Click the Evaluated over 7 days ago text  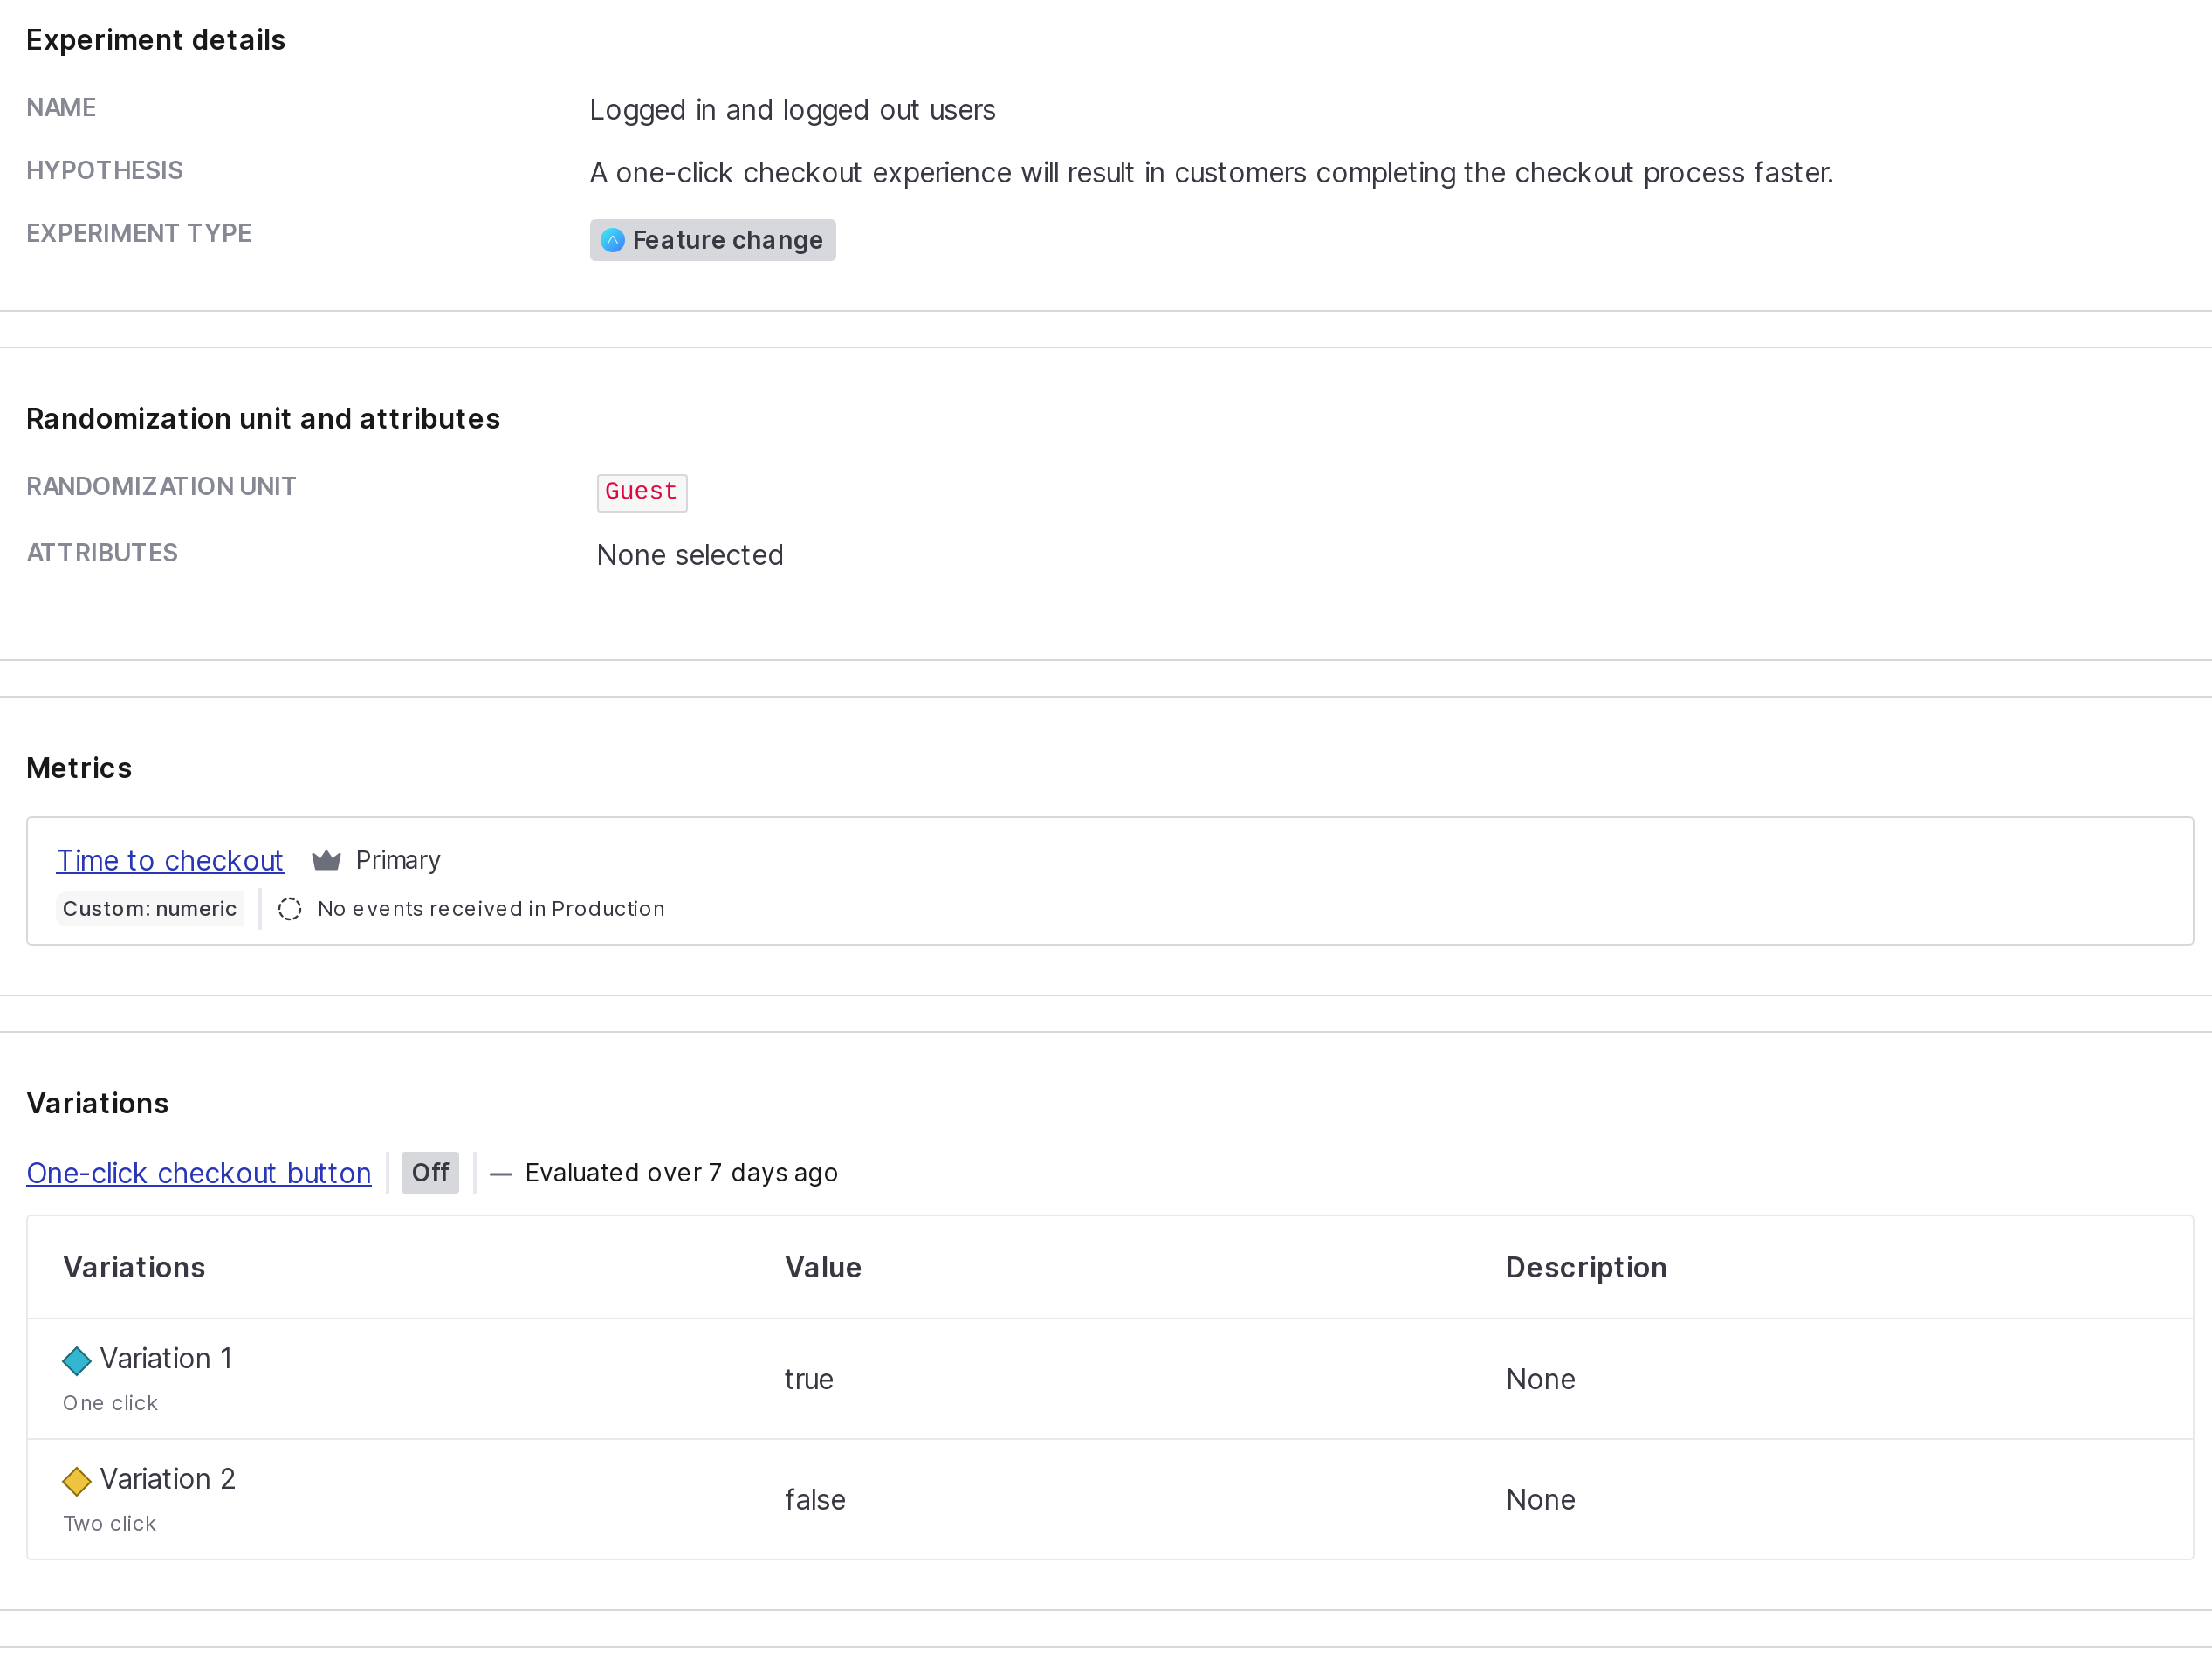[x=681, y=1172]
